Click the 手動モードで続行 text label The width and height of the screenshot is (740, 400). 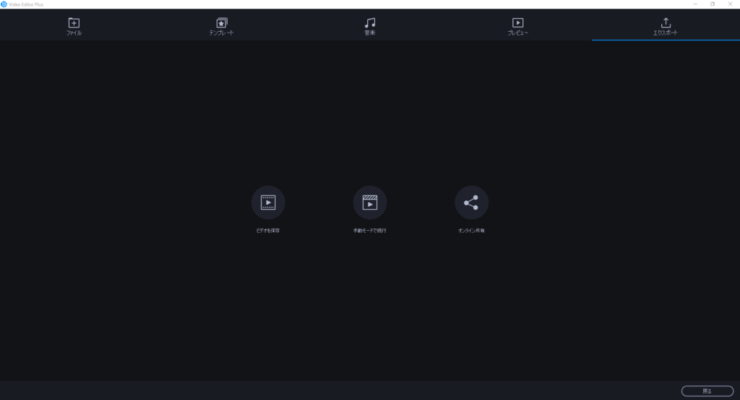click(x=370, y=231)
